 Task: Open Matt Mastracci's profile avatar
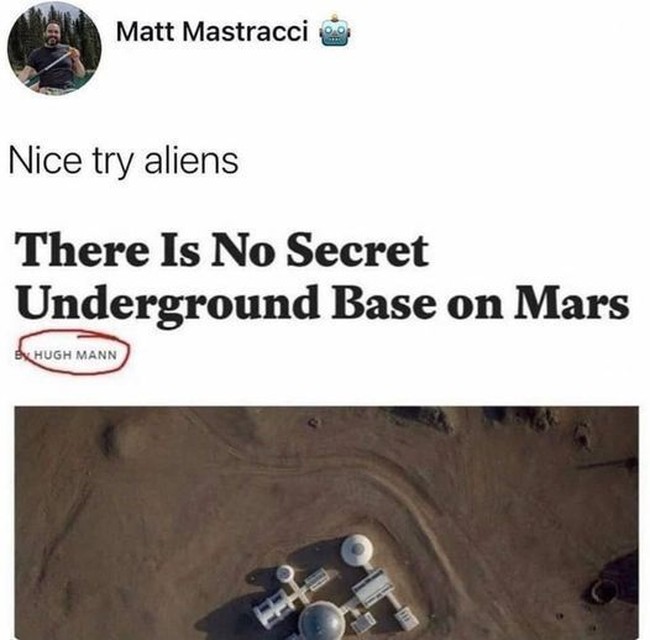pyautogui.click(x=54, y=48)
